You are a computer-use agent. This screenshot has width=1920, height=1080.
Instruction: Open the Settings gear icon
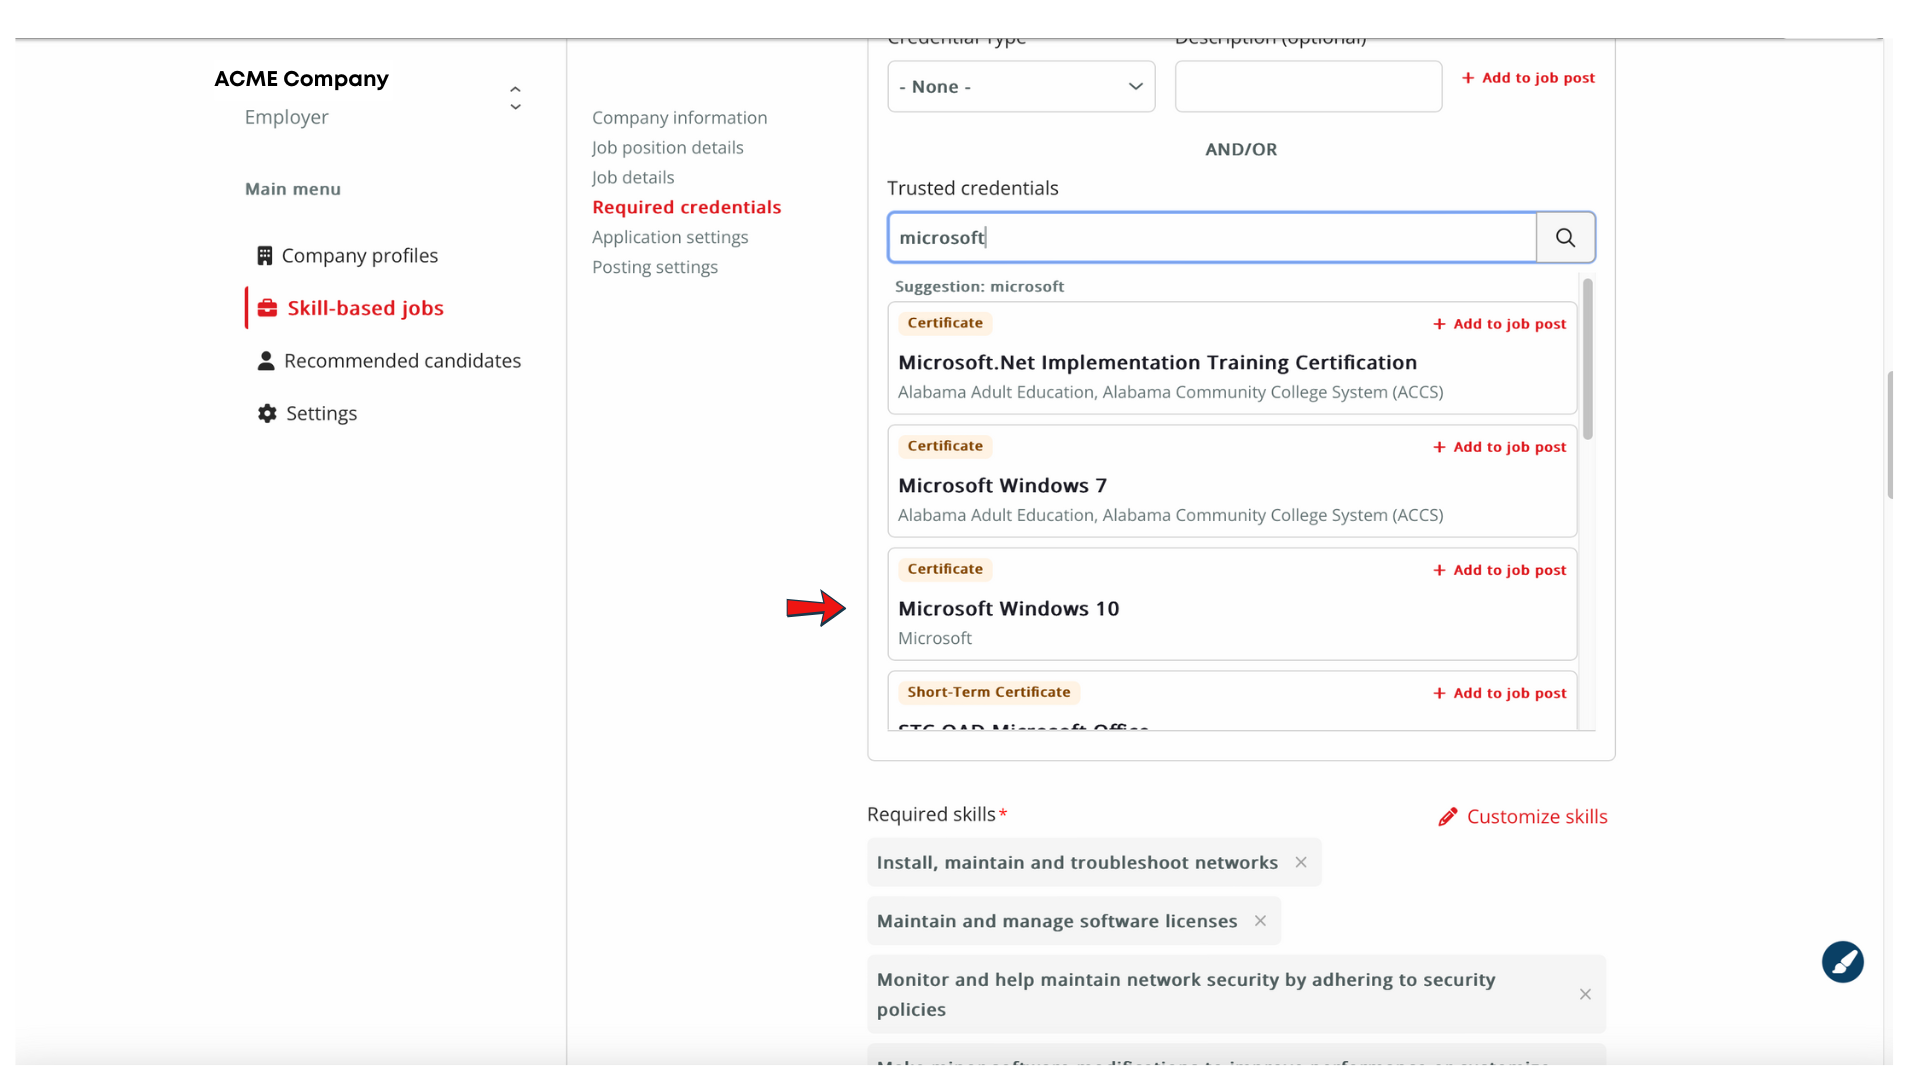pos(267,413)
